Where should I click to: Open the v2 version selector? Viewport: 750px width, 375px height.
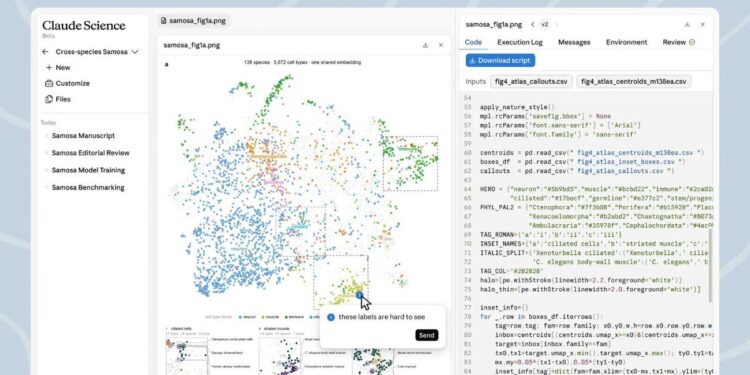point(544,24)
